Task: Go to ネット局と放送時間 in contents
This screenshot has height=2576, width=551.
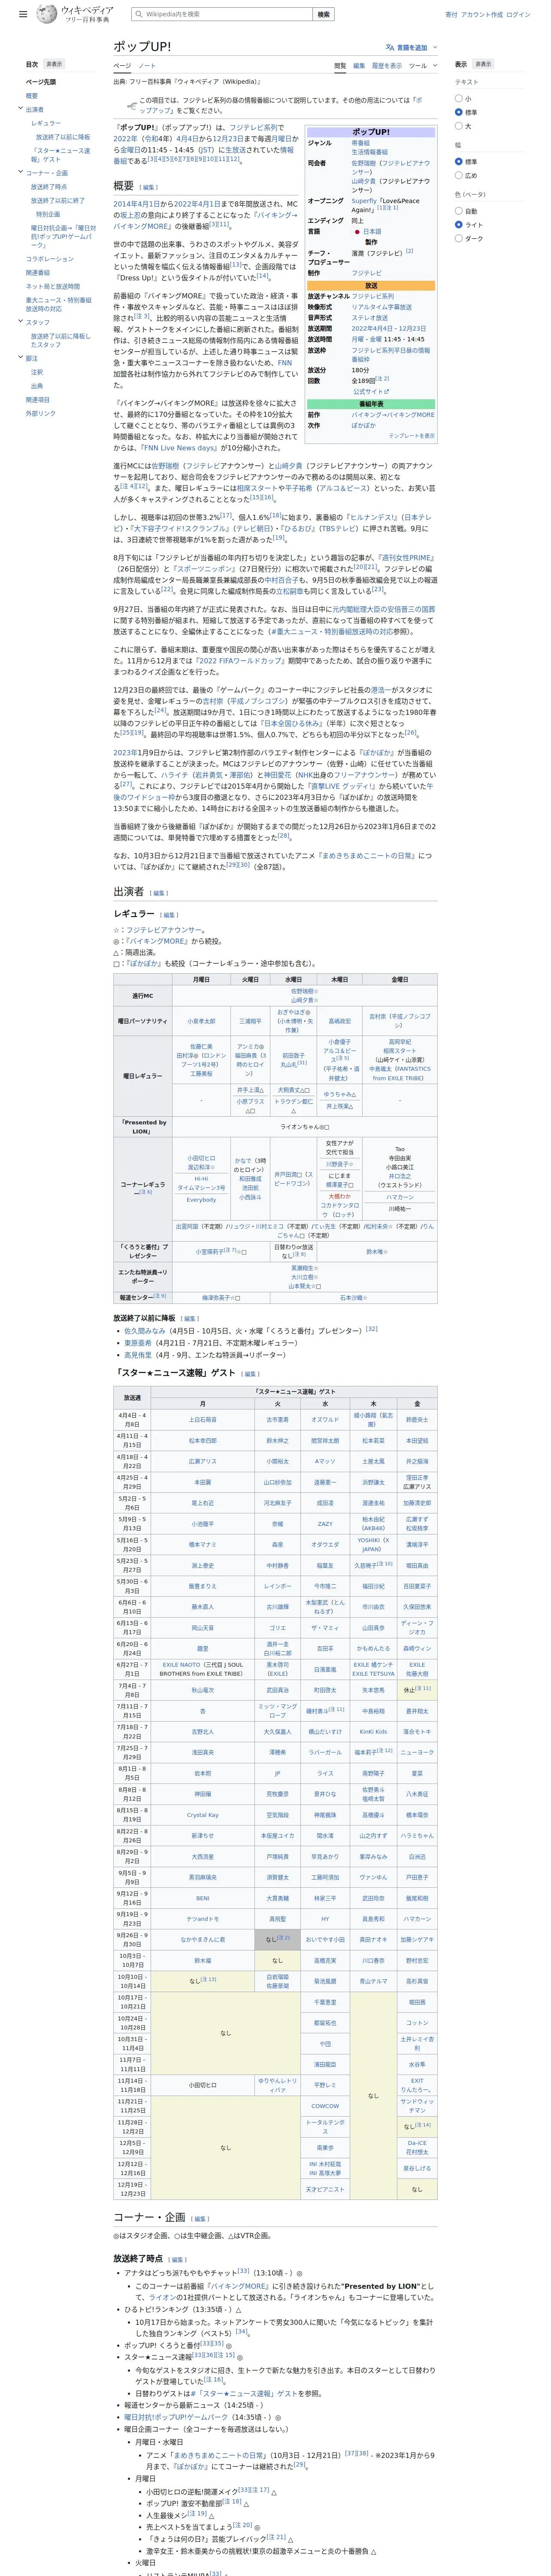Action: point(53,286)
